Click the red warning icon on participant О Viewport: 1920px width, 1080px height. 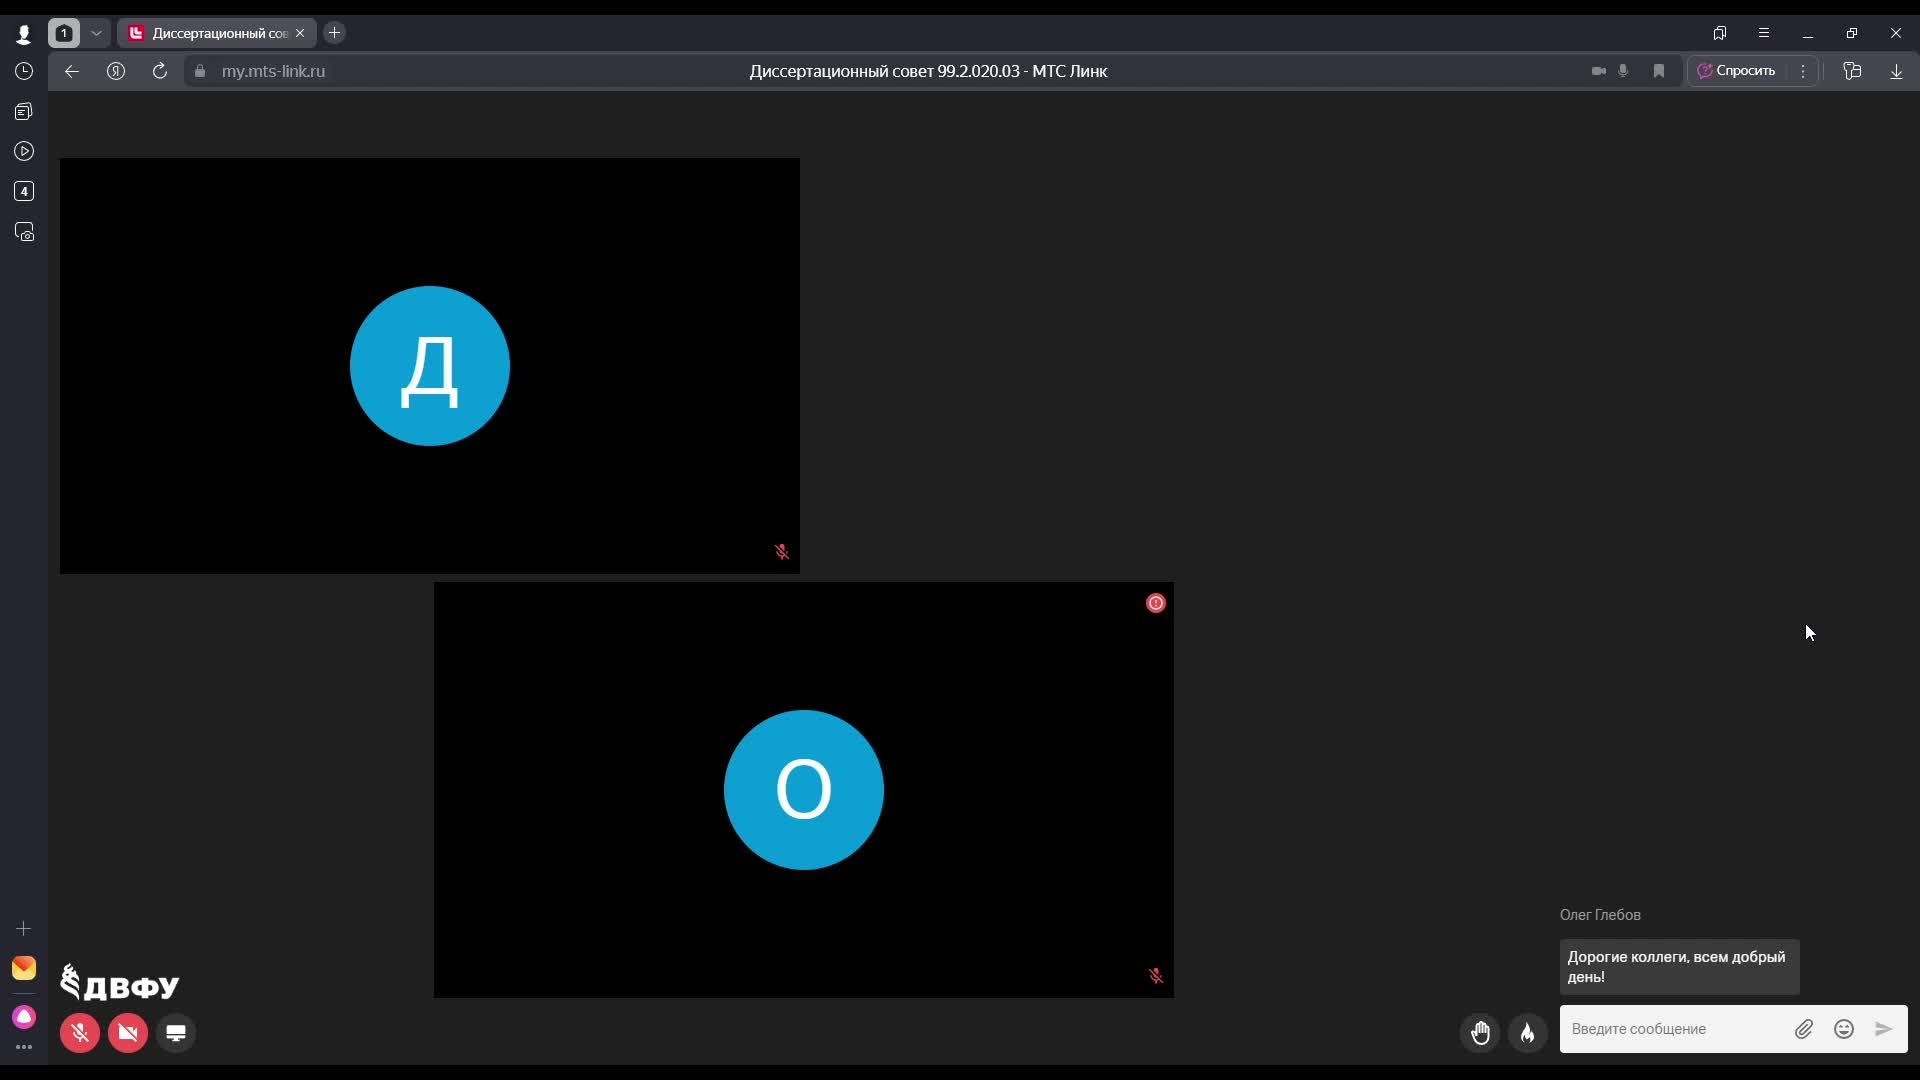(1155, 603)
